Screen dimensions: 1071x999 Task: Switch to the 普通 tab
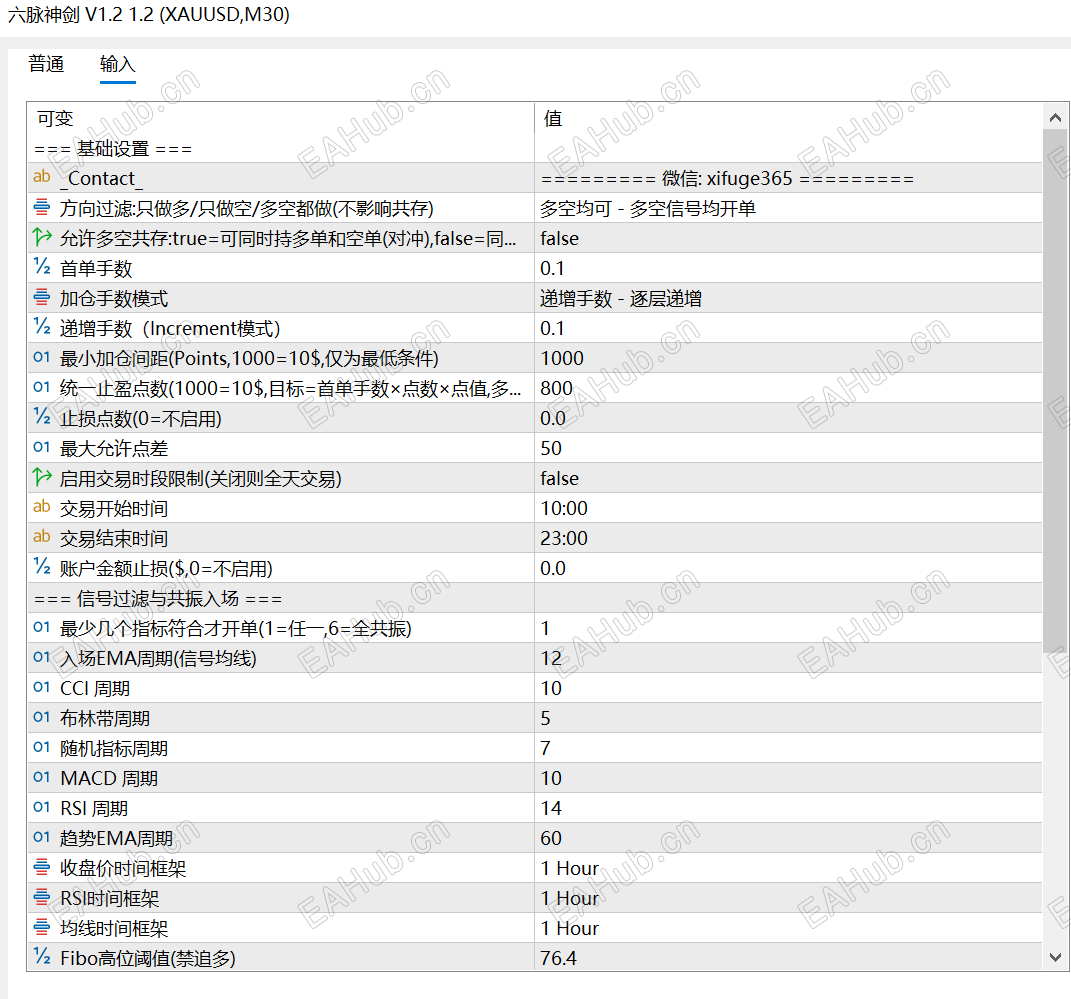coord(46,64)
